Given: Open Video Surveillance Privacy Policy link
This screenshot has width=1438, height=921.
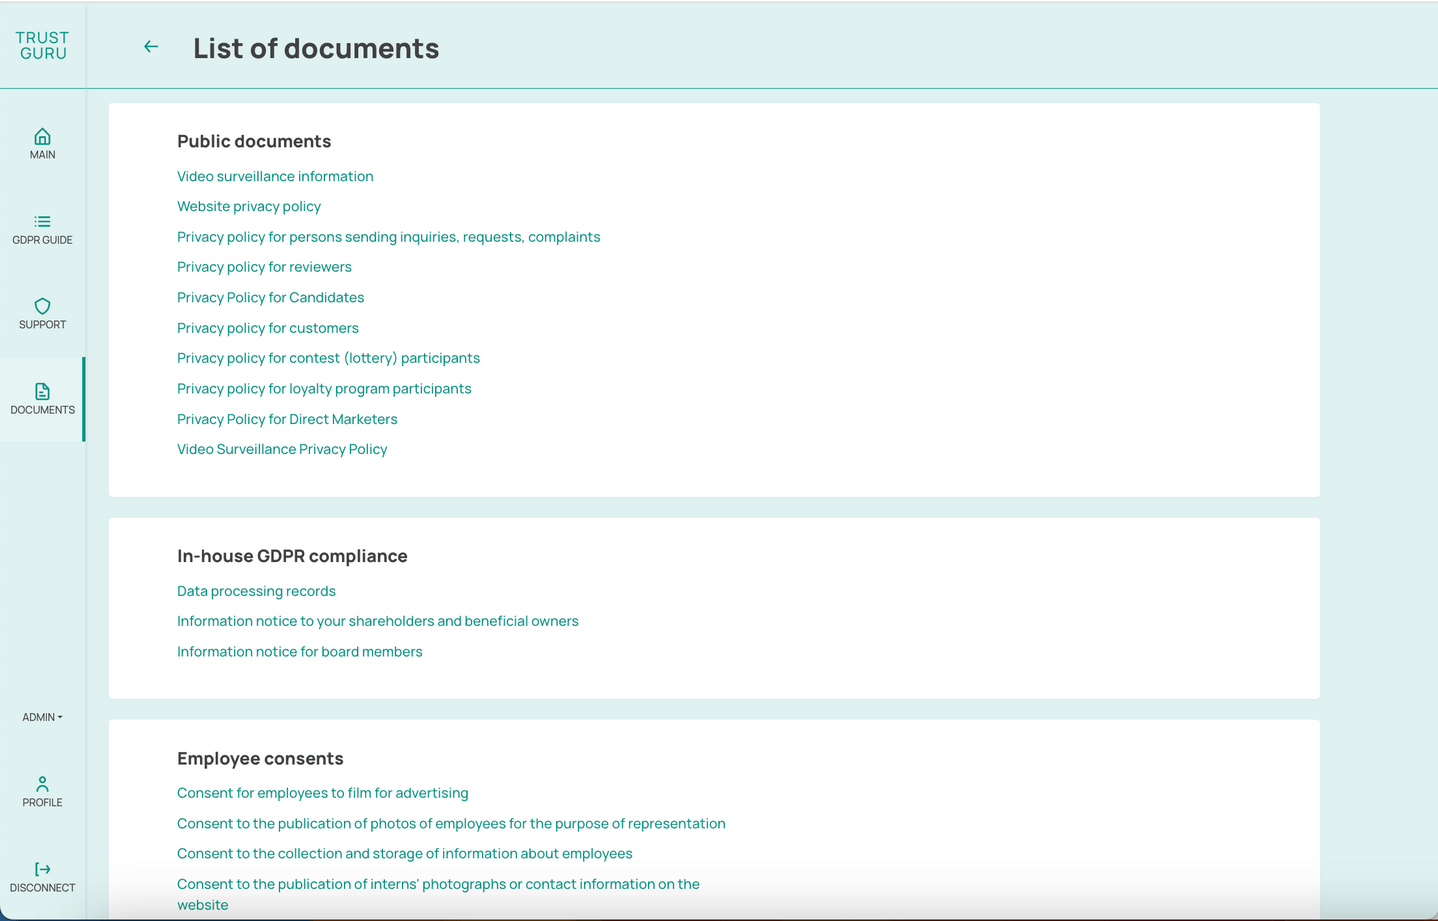Looking at the screenshot, I should click(x=282, y=450).
